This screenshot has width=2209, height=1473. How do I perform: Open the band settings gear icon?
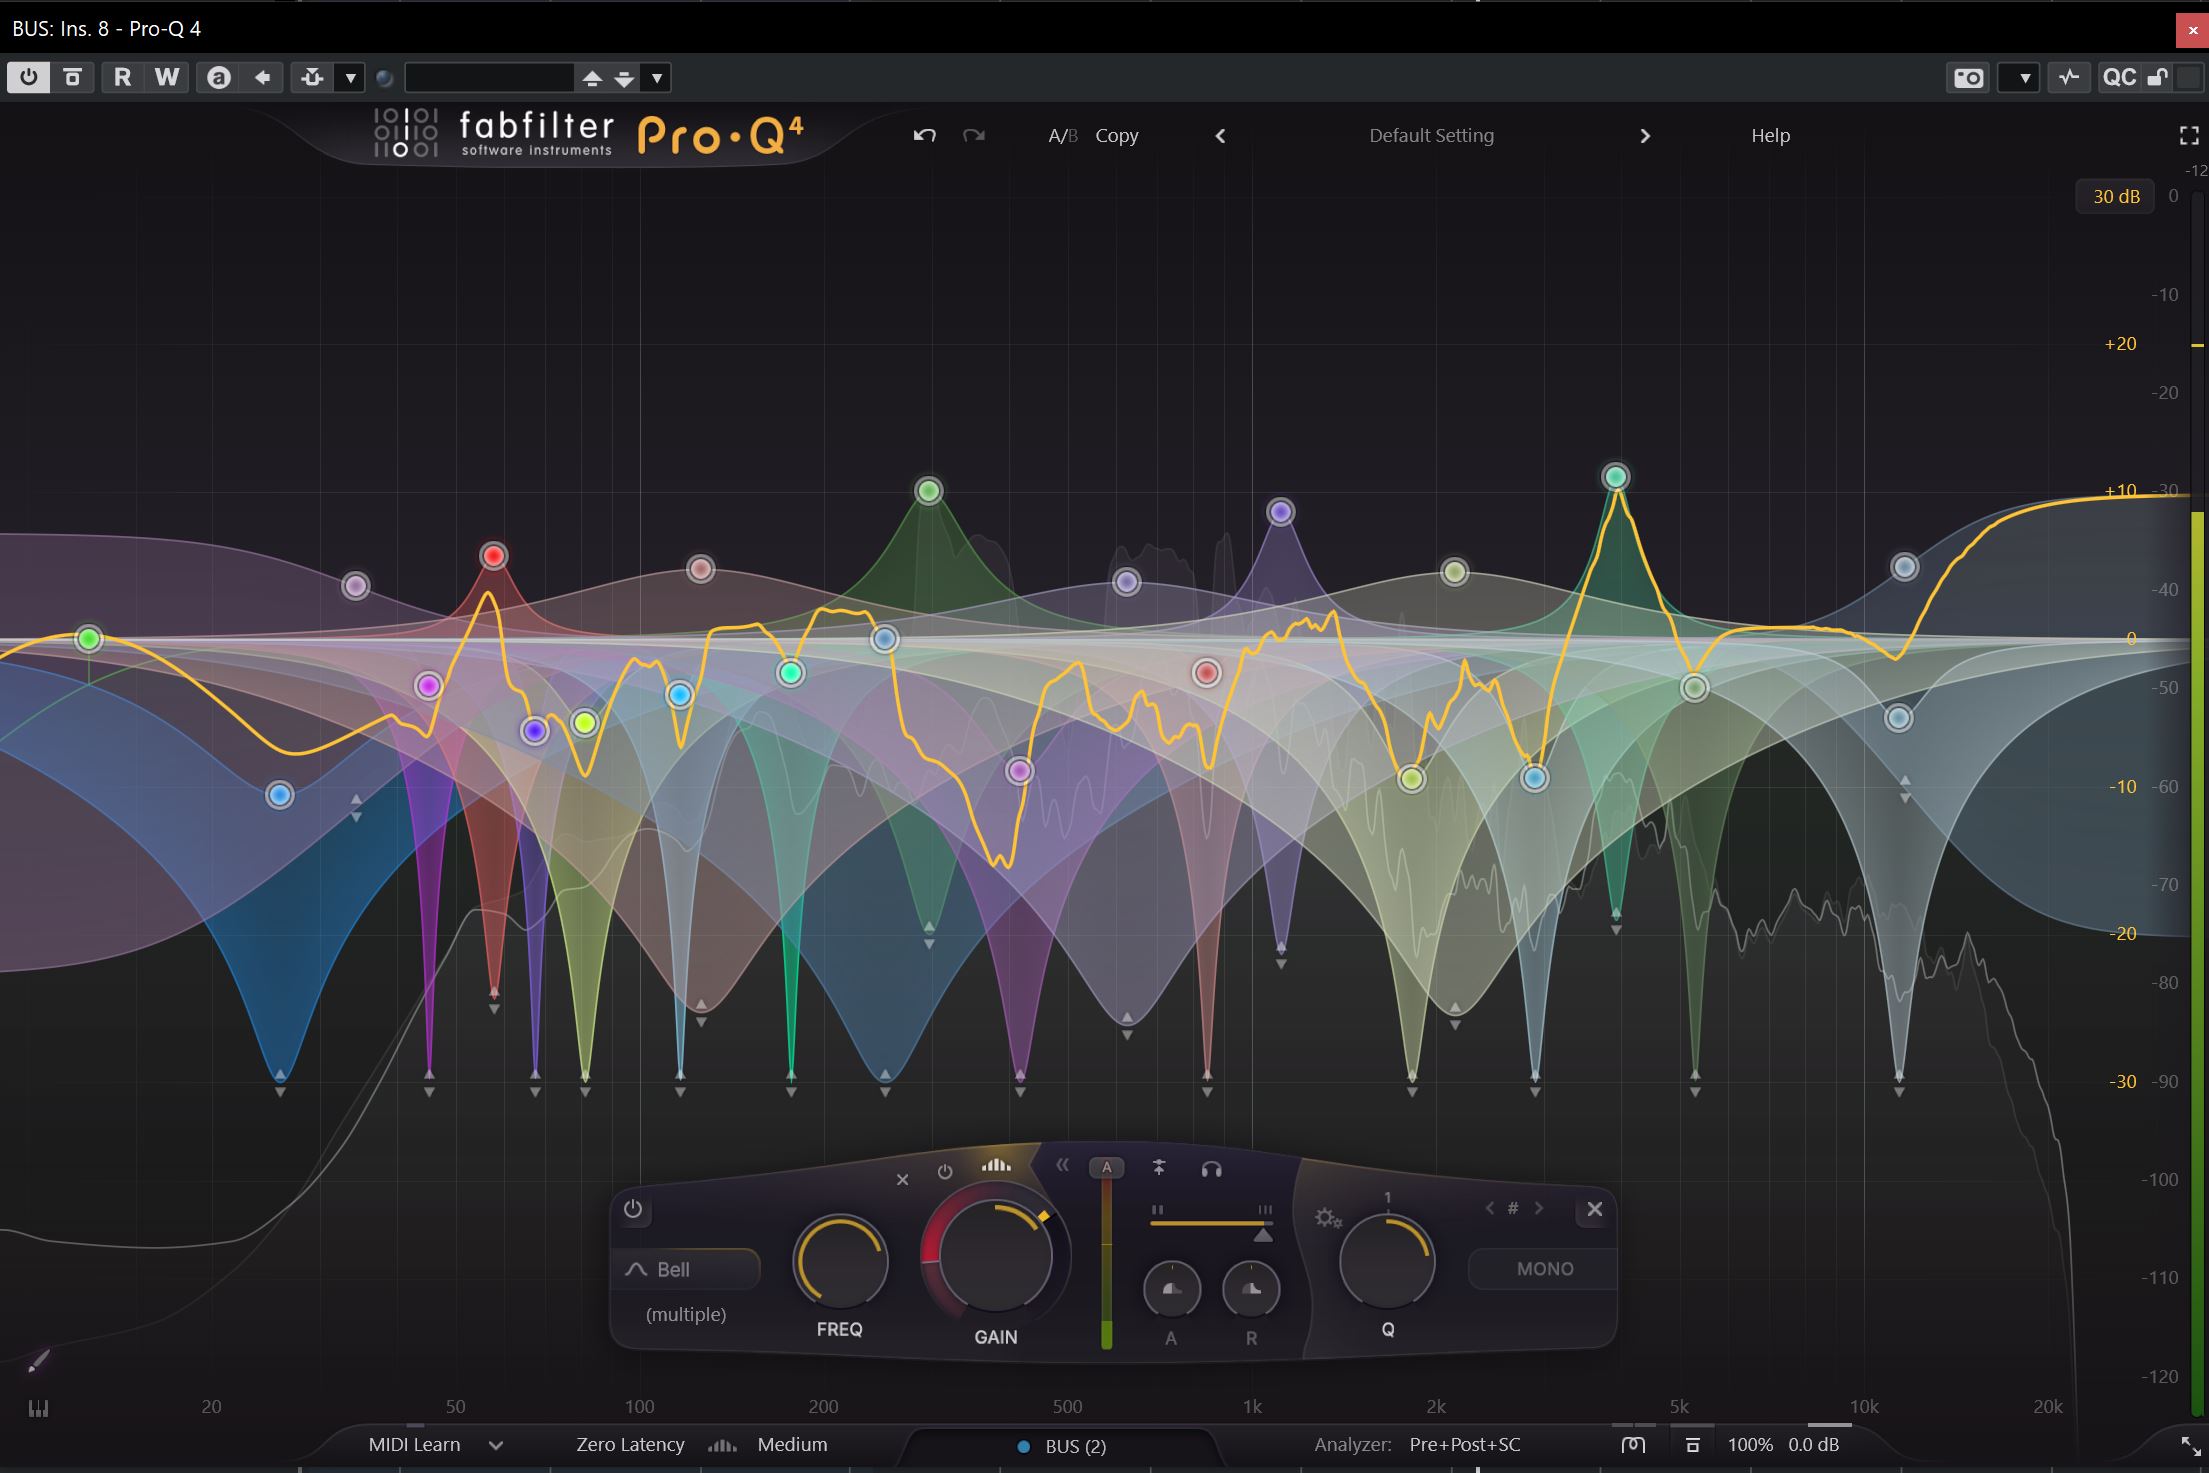pyautogui.click(x=1327, y=1218)
